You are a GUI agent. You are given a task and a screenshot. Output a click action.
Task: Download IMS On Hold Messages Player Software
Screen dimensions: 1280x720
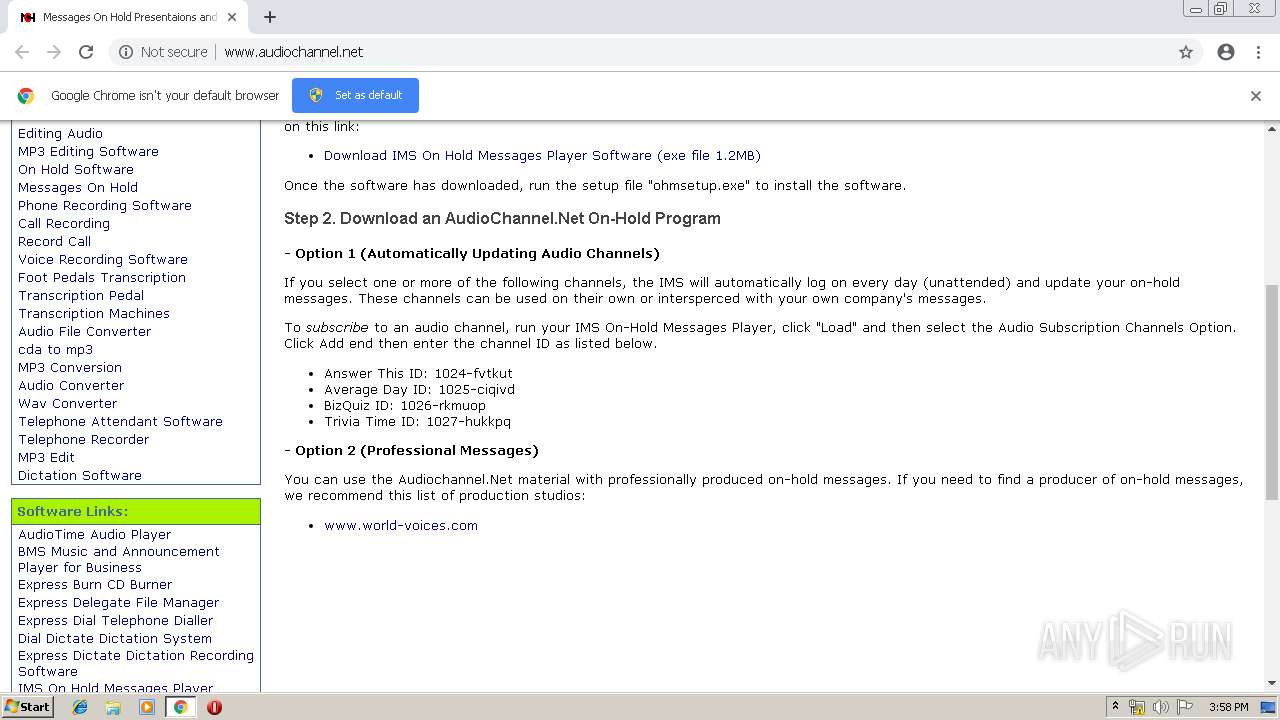542,155
